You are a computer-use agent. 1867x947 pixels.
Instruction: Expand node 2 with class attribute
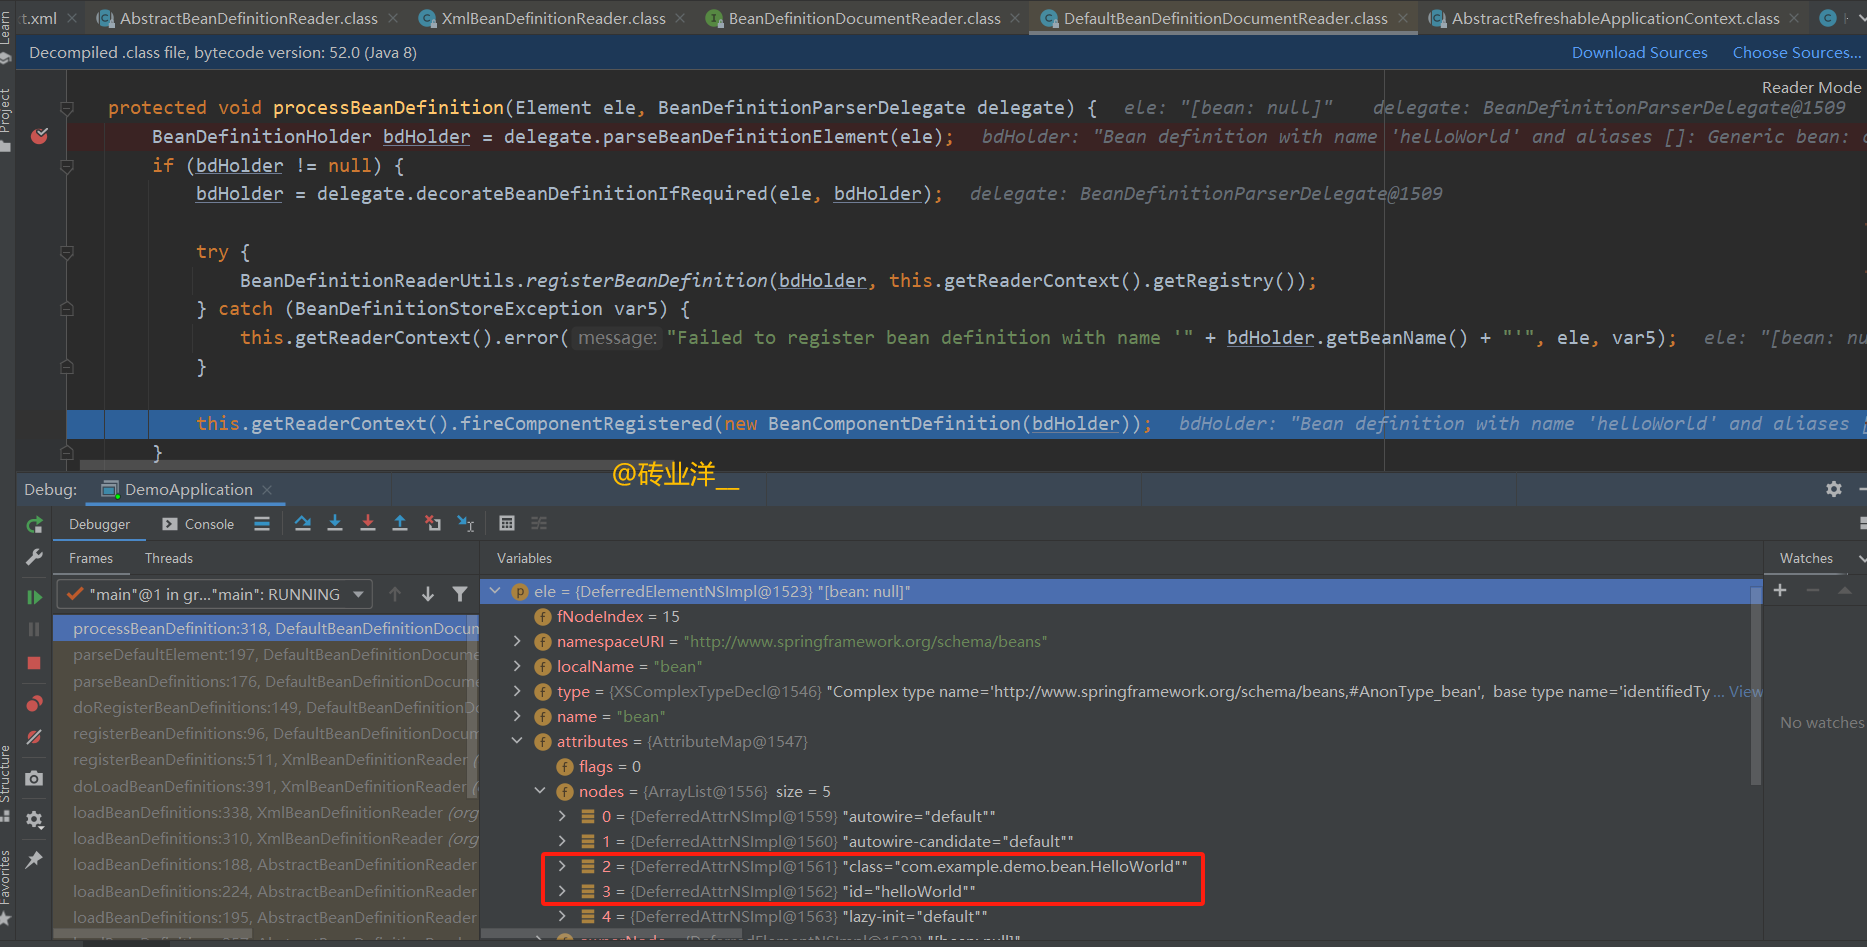point(562,866)
